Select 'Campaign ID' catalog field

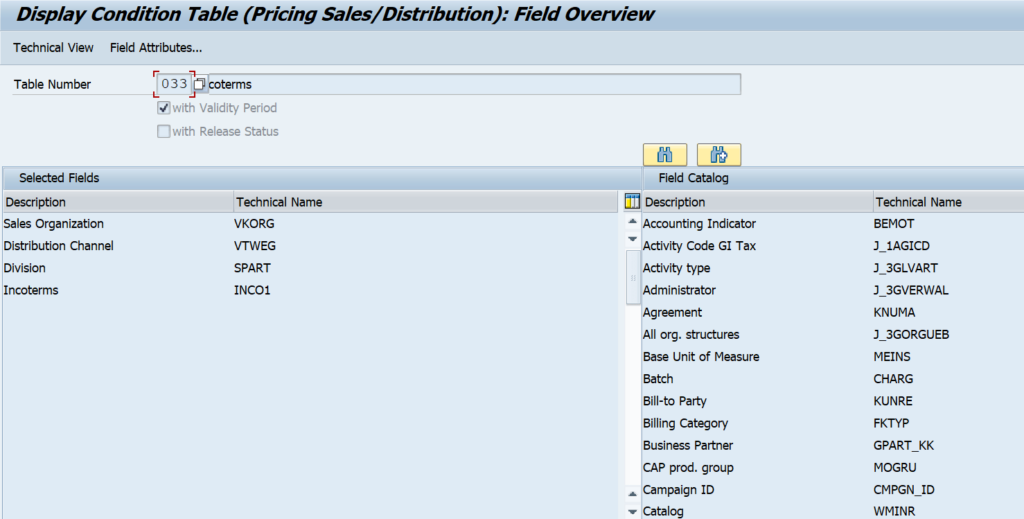(679, 490)
